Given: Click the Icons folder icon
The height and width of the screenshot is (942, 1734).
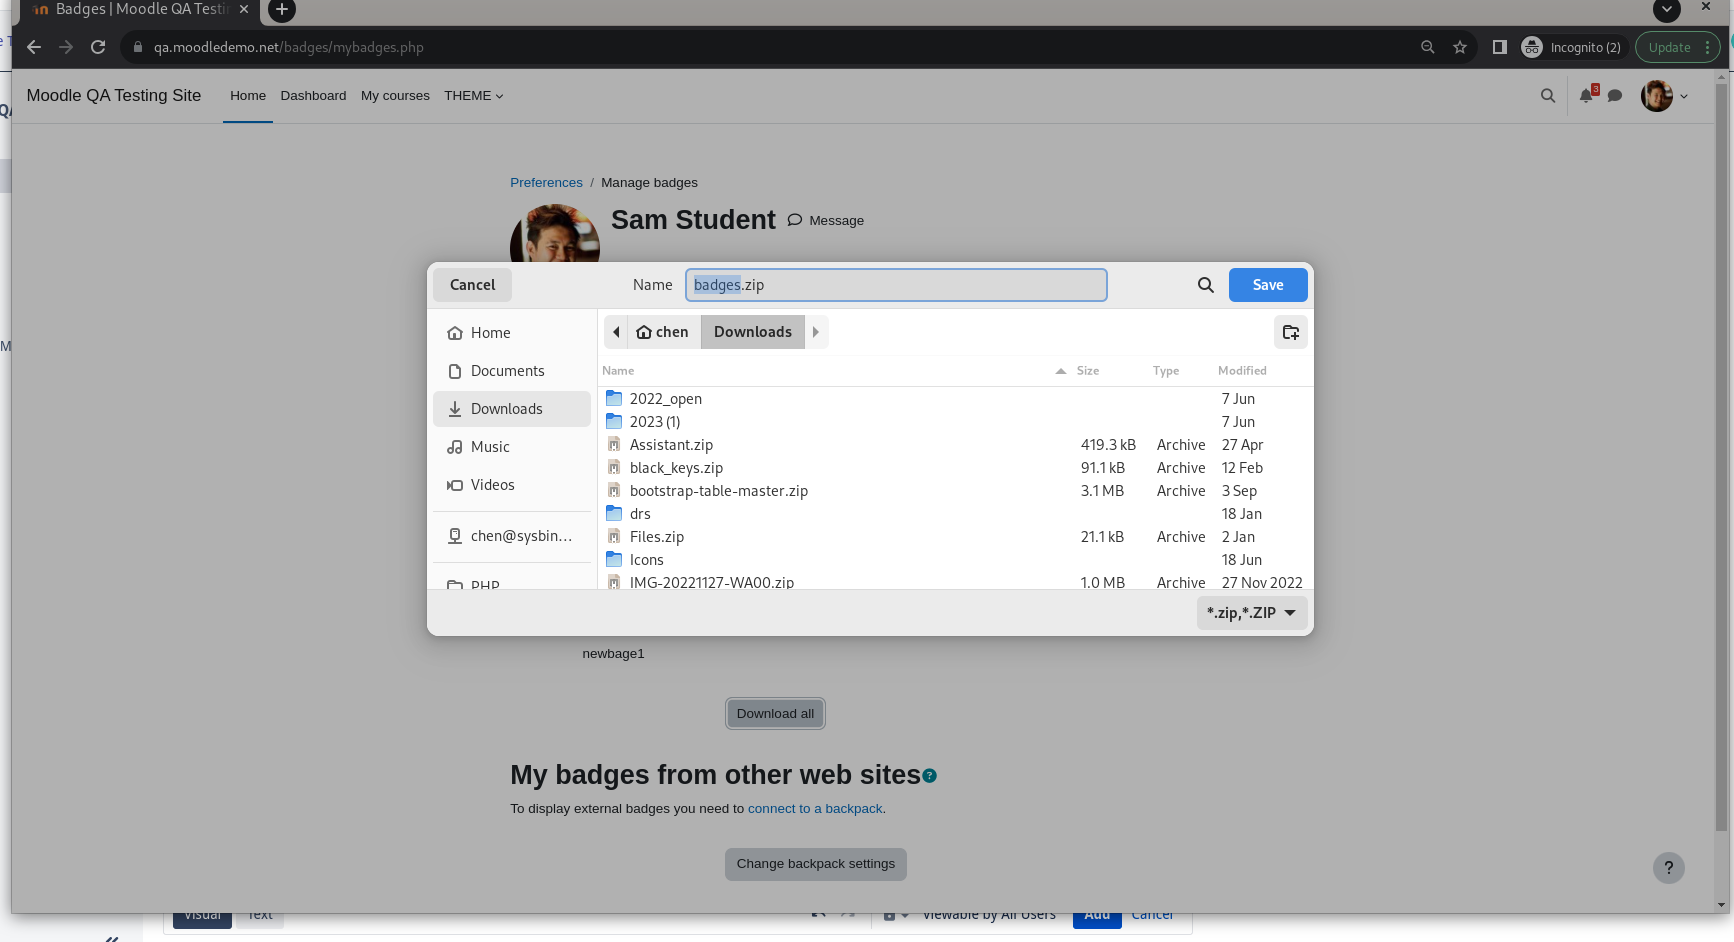Looking at the screenshot, I should [614, 560].
